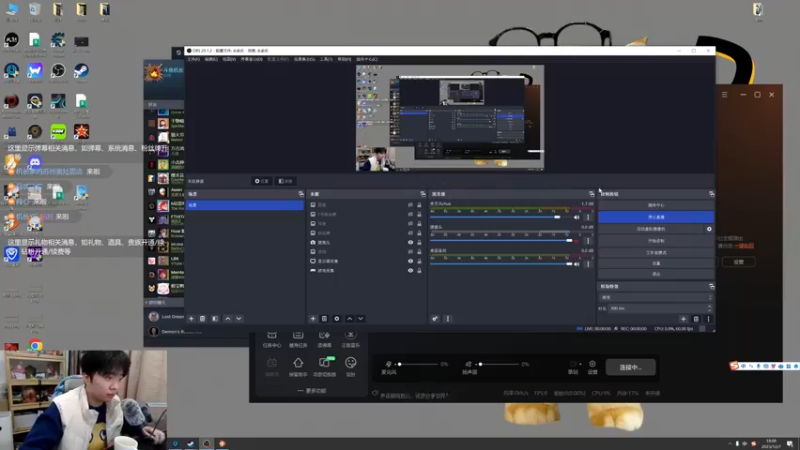The height and width of the screenshot is (450, 800).
Task: Open 文件(F) menu in OBS
Action: click(193, 59)
